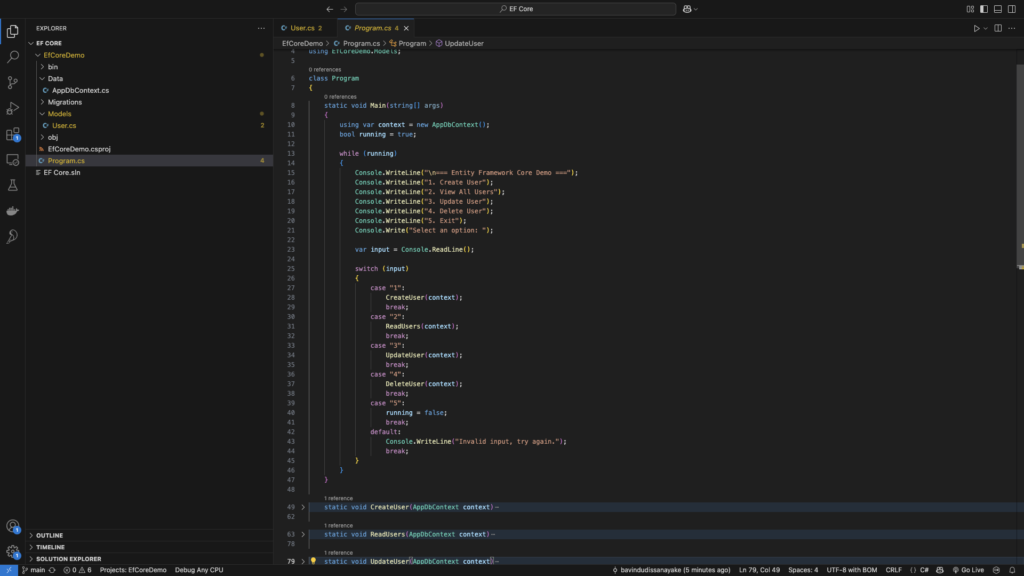Open the Extensions view
The height and width of the screenshot is (576, 1024).
tap(12, 135)
